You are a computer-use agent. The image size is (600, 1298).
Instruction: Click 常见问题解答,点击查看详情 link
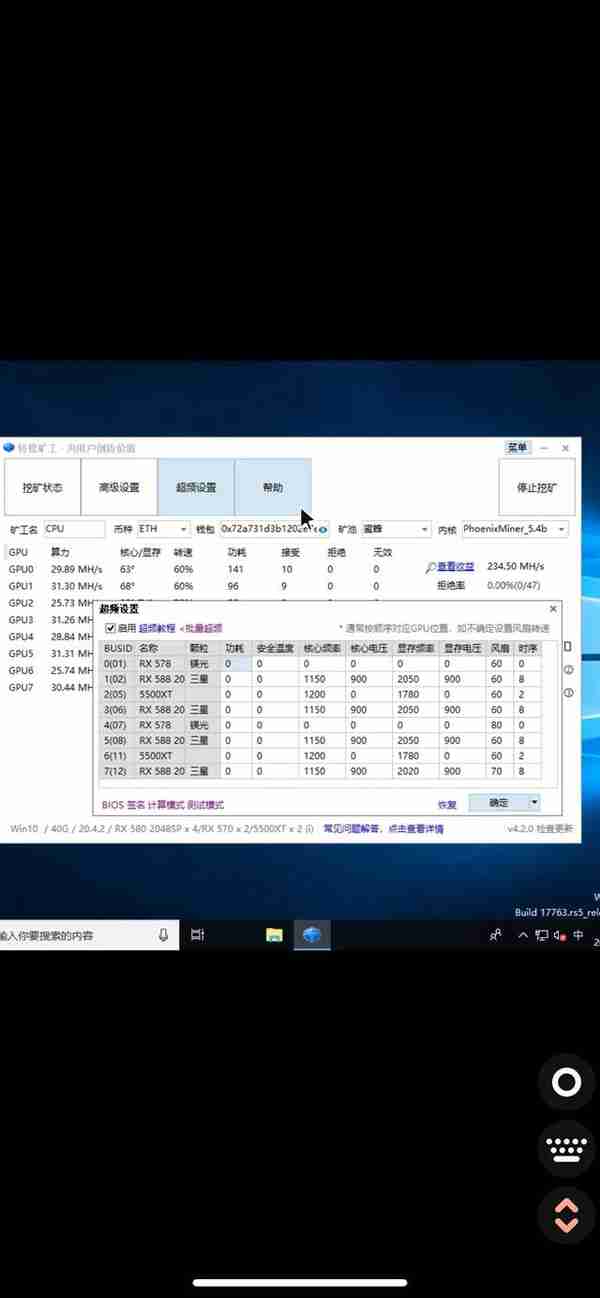coord(382,829)
